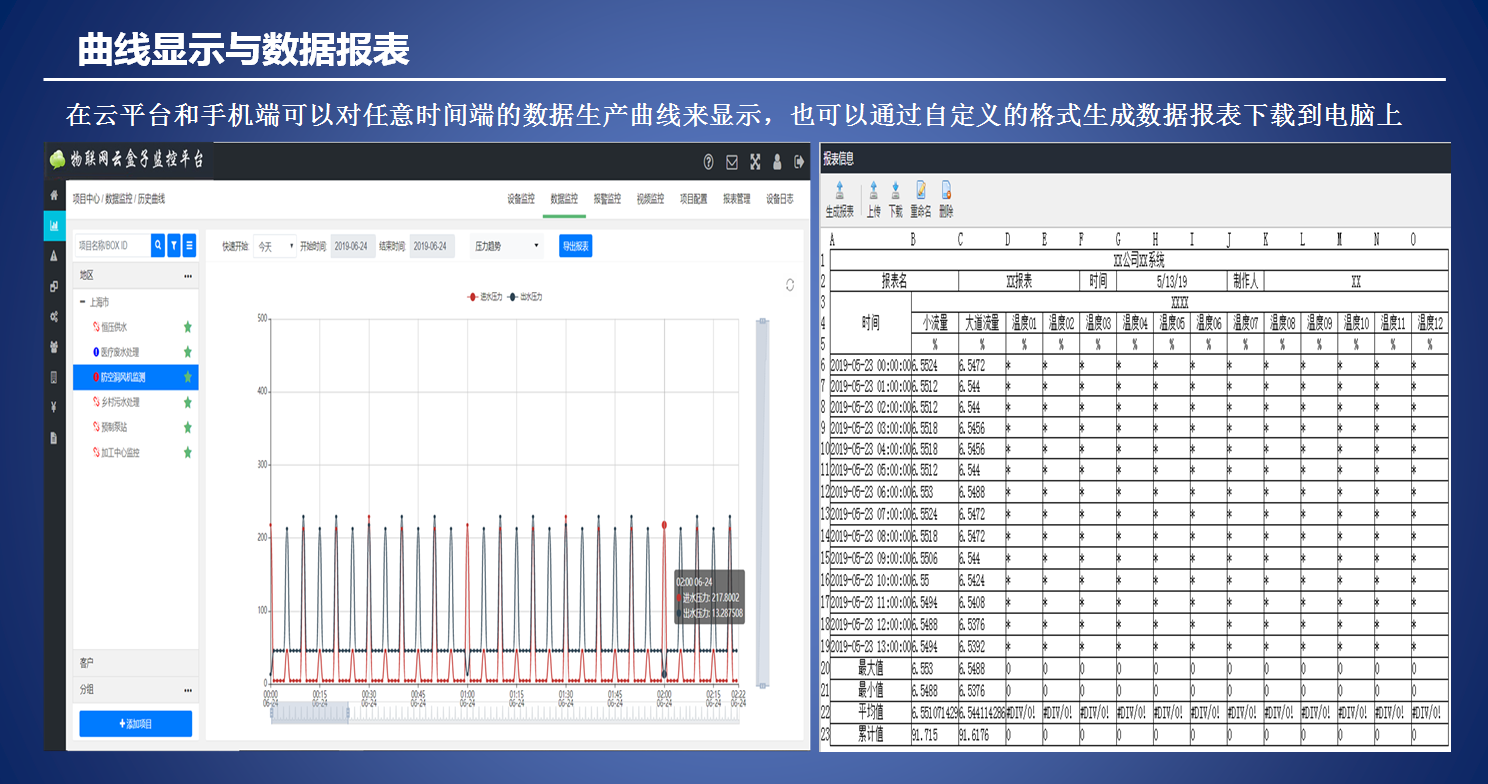
Task: Click the 添加项目 button
Action: click(x=135, y=724)
